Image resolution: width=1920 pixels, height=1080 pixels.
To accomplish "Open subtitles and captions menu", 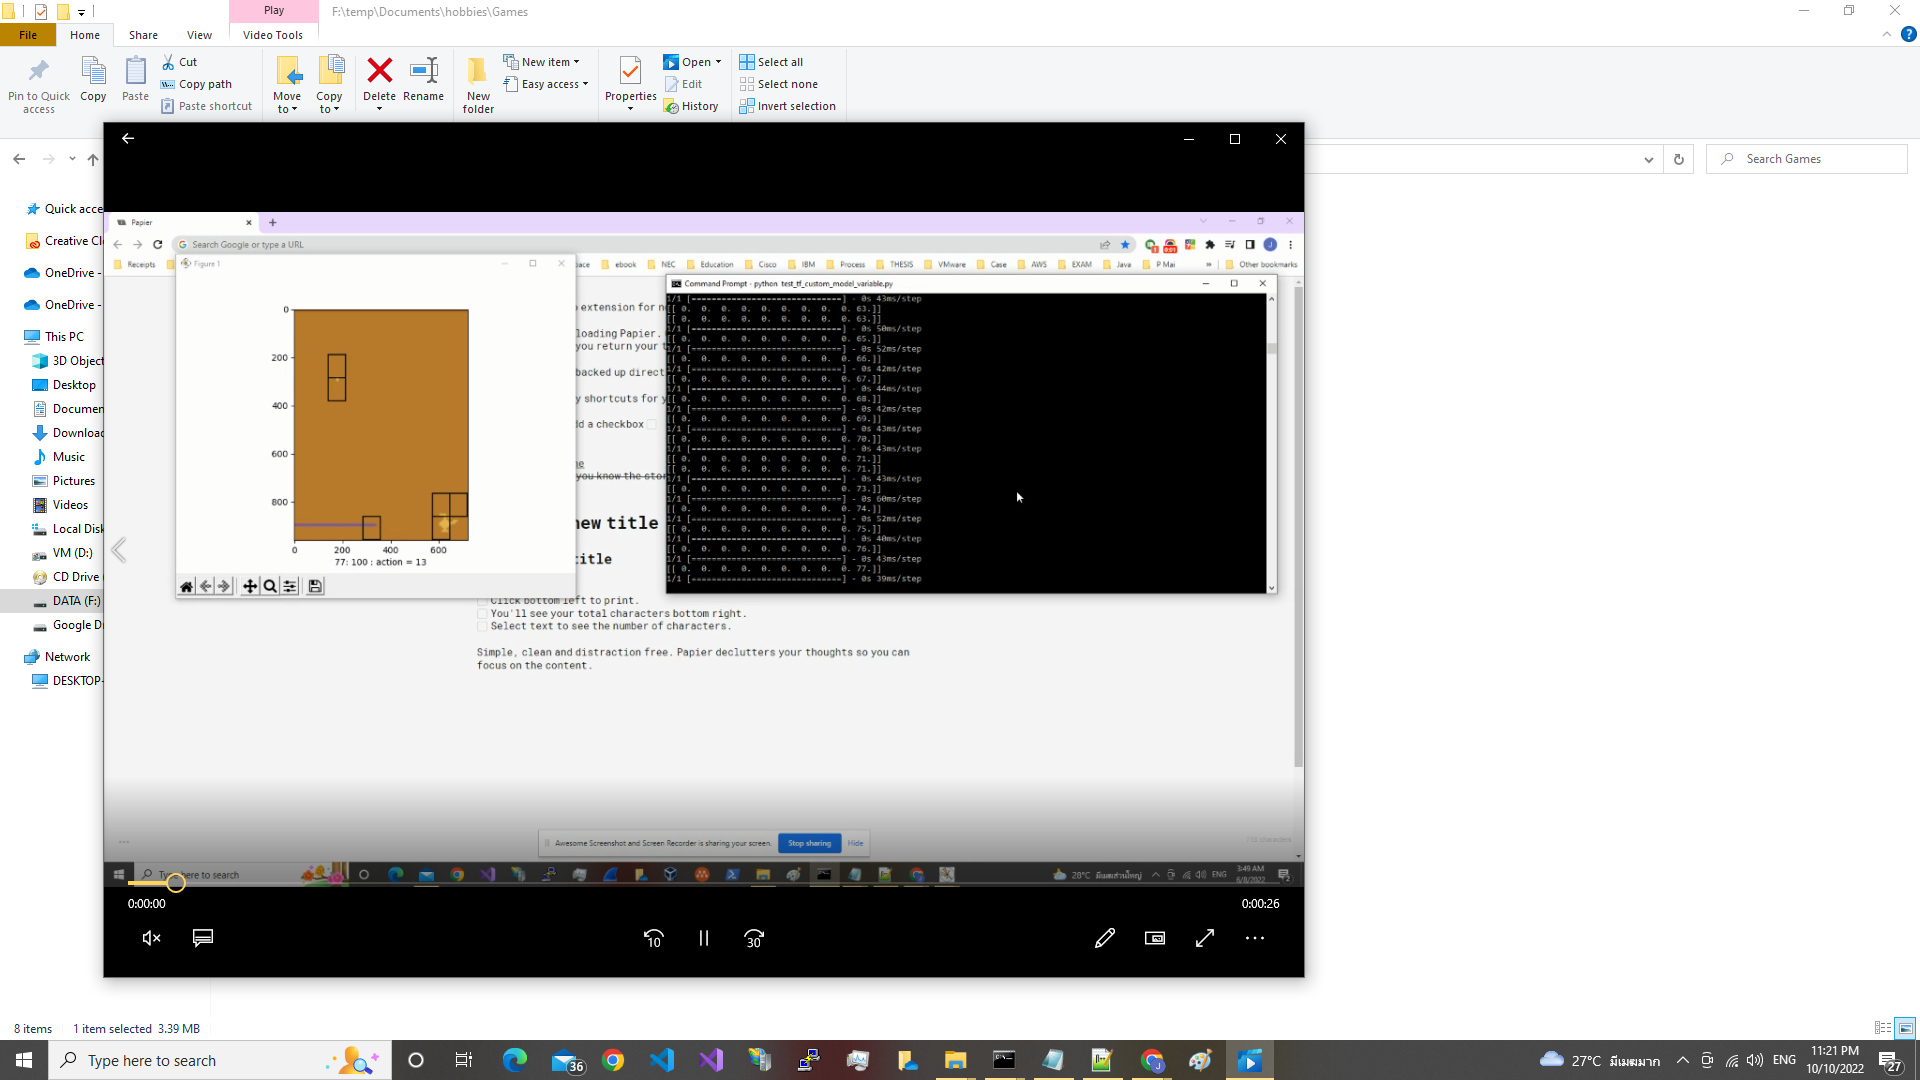I will tap(203, 938).
